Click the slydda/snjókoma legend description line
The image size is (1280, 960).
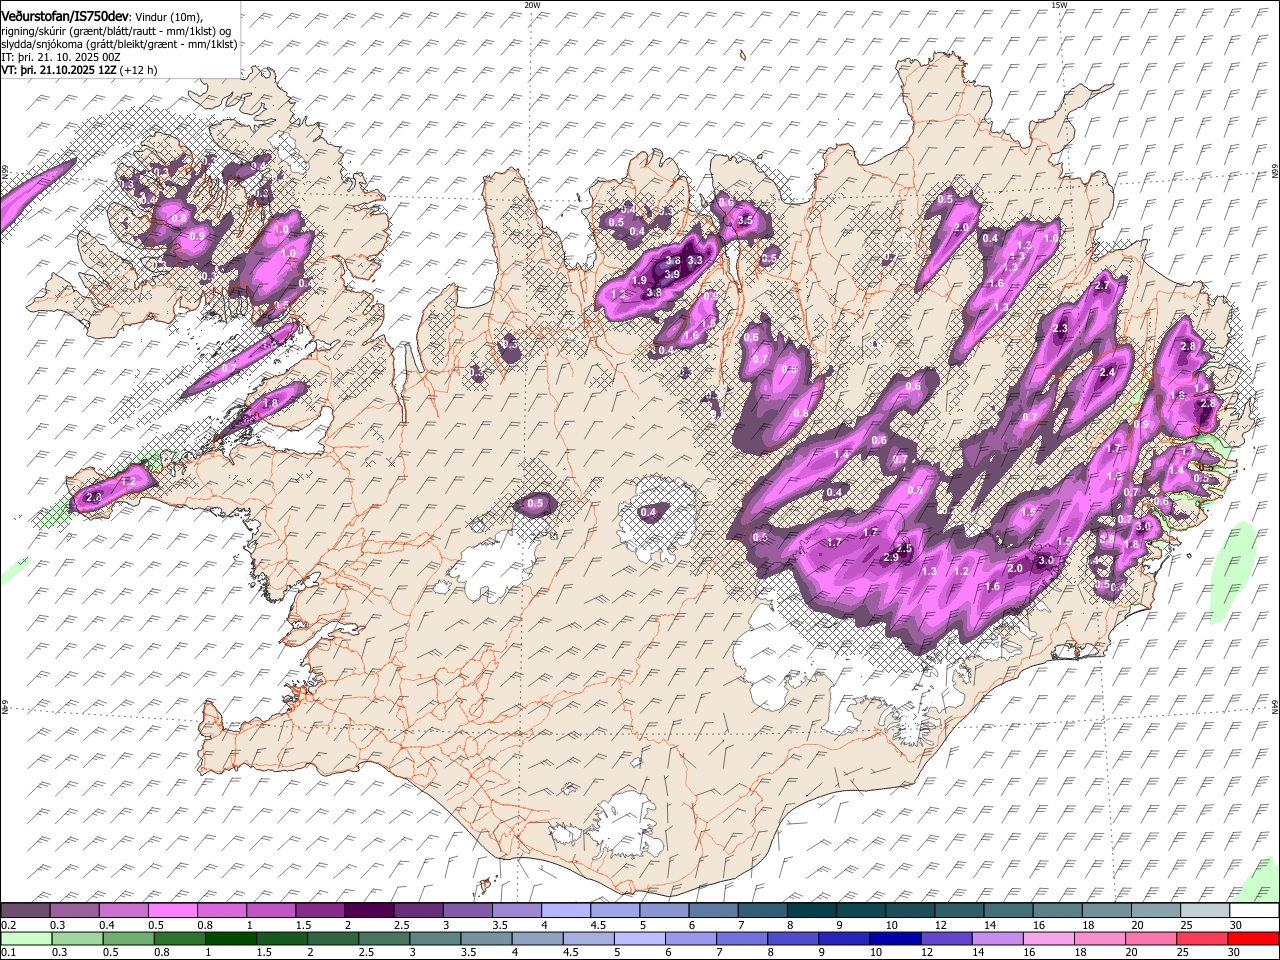coord(119,44)
